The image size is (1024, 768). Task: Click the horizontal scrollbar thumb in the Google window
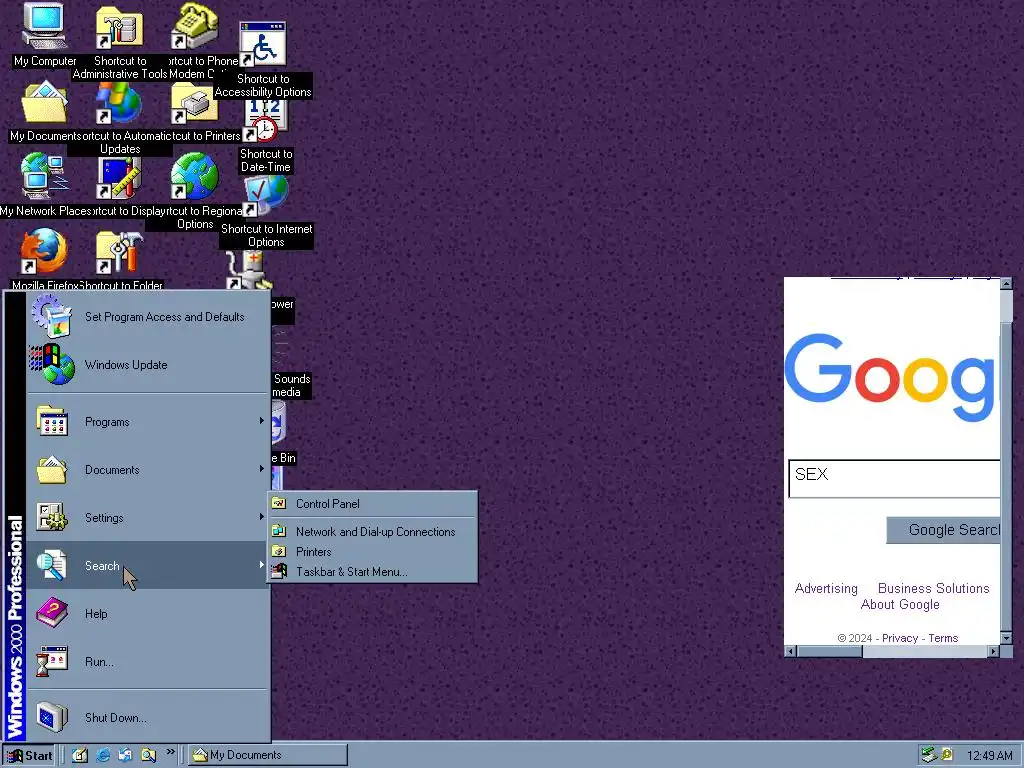coord(829,651)
